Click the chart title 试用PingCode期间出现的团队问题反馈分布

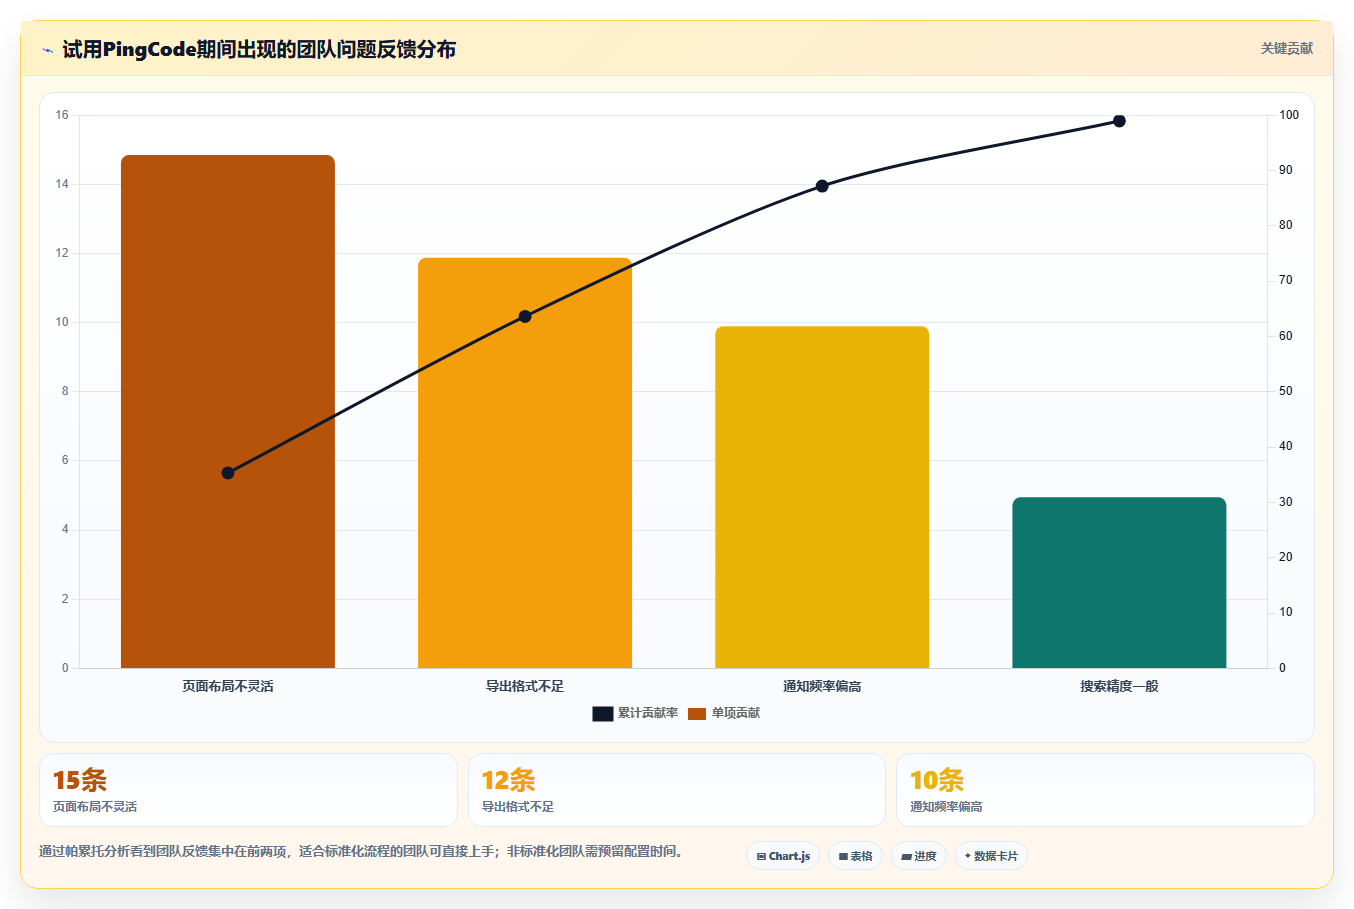tap(259, 49)
